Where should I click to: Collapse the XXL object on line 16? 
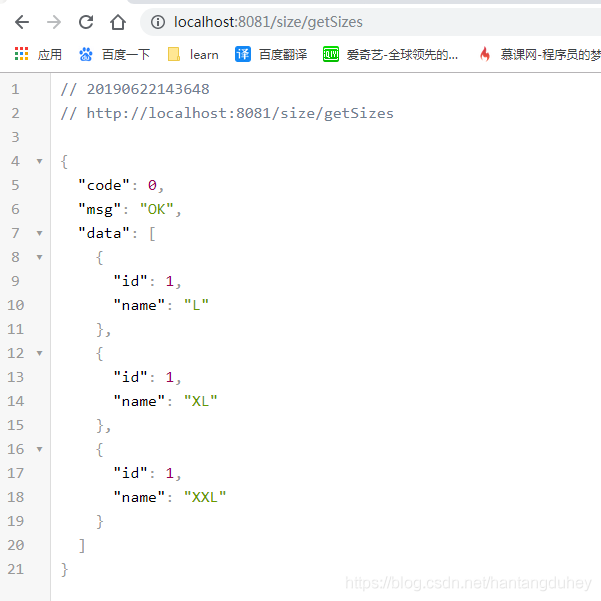(x=39, y=449)
